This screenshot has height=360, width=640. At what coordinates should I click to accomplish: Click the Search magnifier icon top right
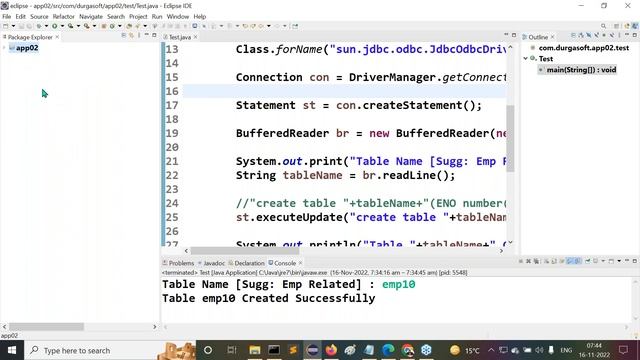pos(604,26)
